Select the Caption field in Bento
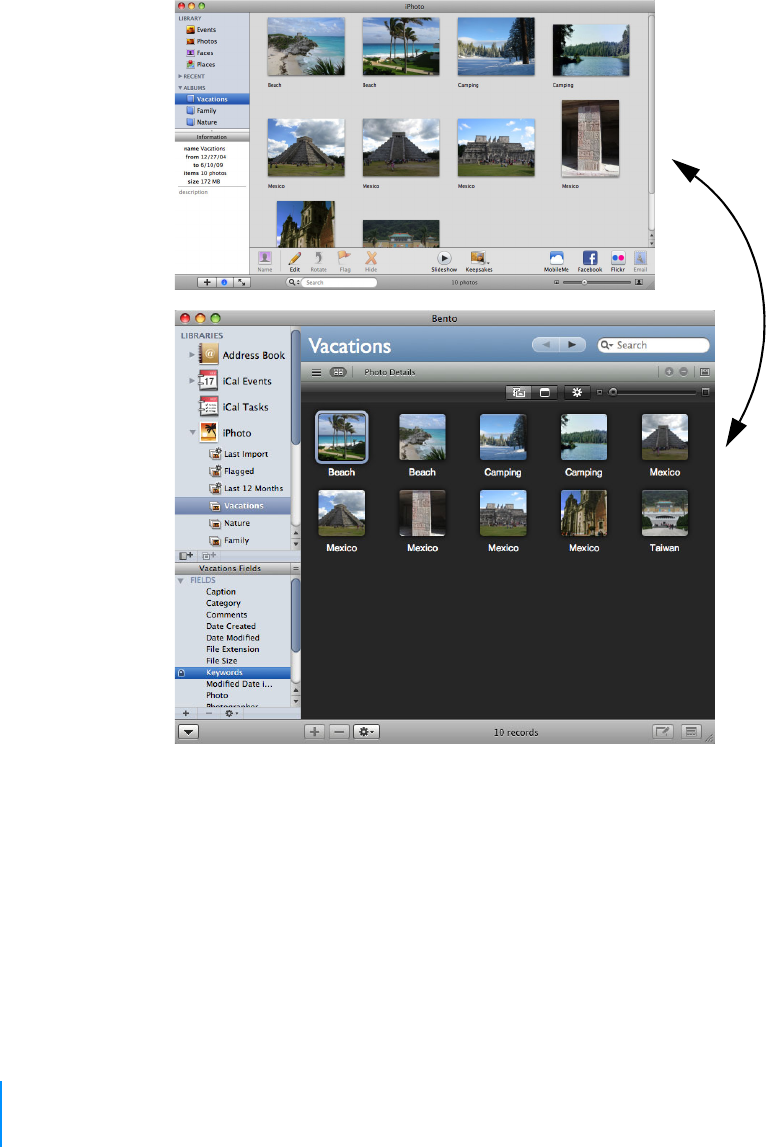Viewport: 766px width, 1147px height. click(221, 592)
